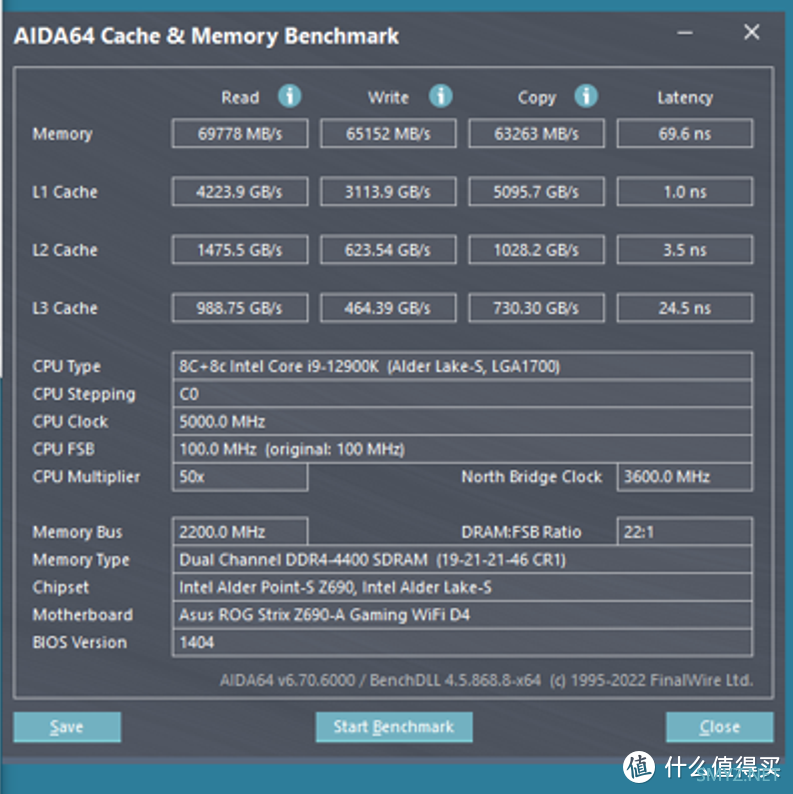Screen dimensions: 793x794
Task: Click the AIDA64 Cache & Memory Benchmark title
Action: pyautogui.click(x=207, y=36)
